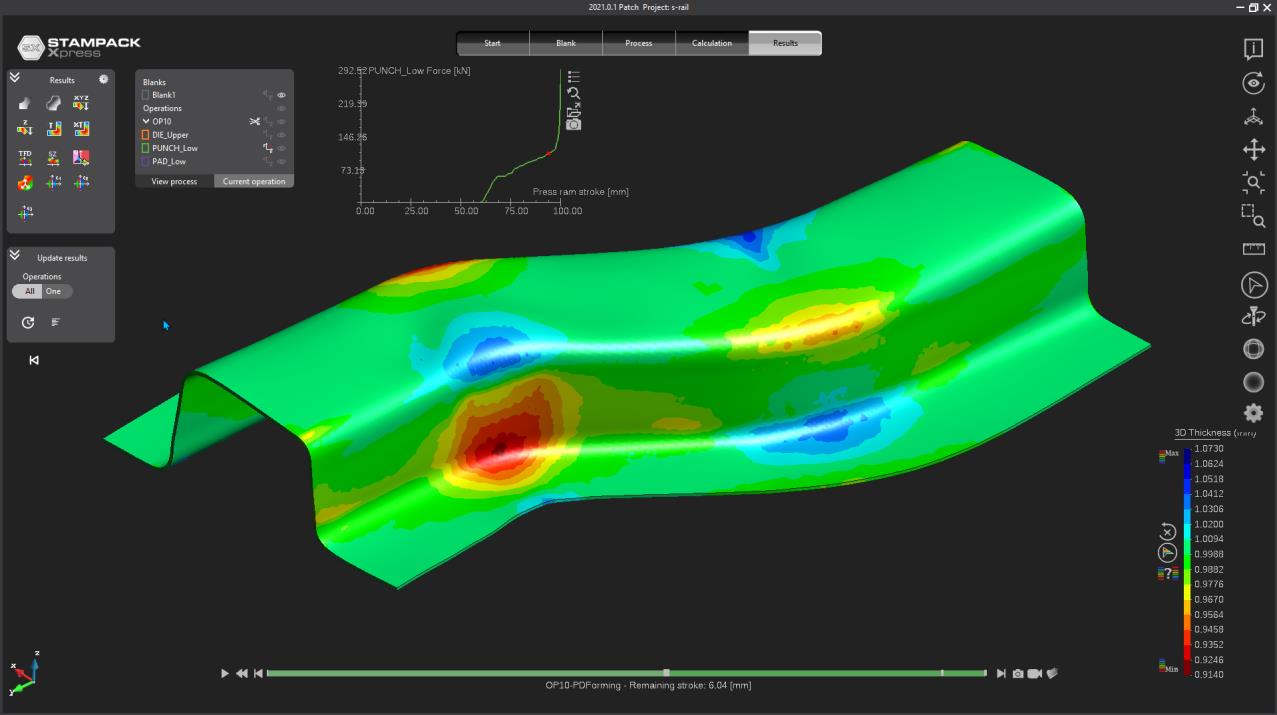Collapse the OP10 operation tree
The height and width of the screenshot is (715, 1277).
[146, 121]
